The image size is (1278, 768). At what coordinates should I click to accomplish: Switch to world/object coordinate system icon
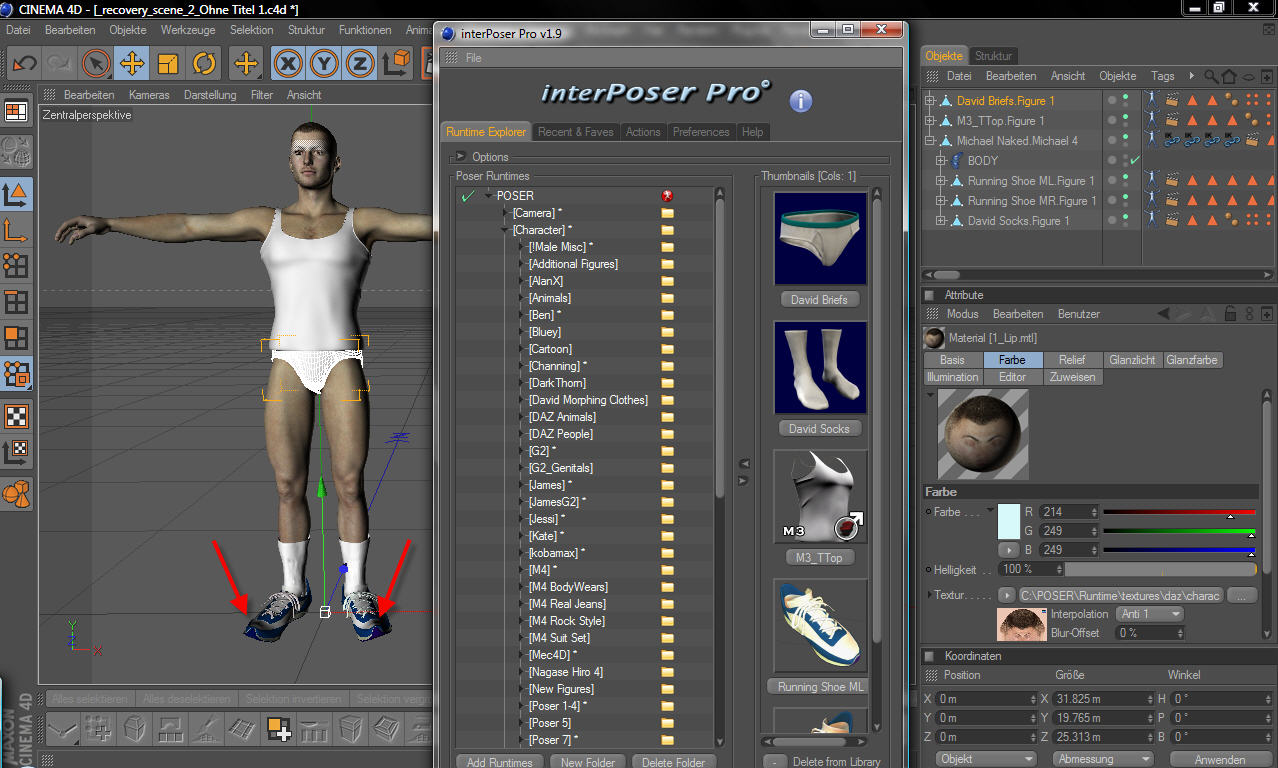point(397,64)
